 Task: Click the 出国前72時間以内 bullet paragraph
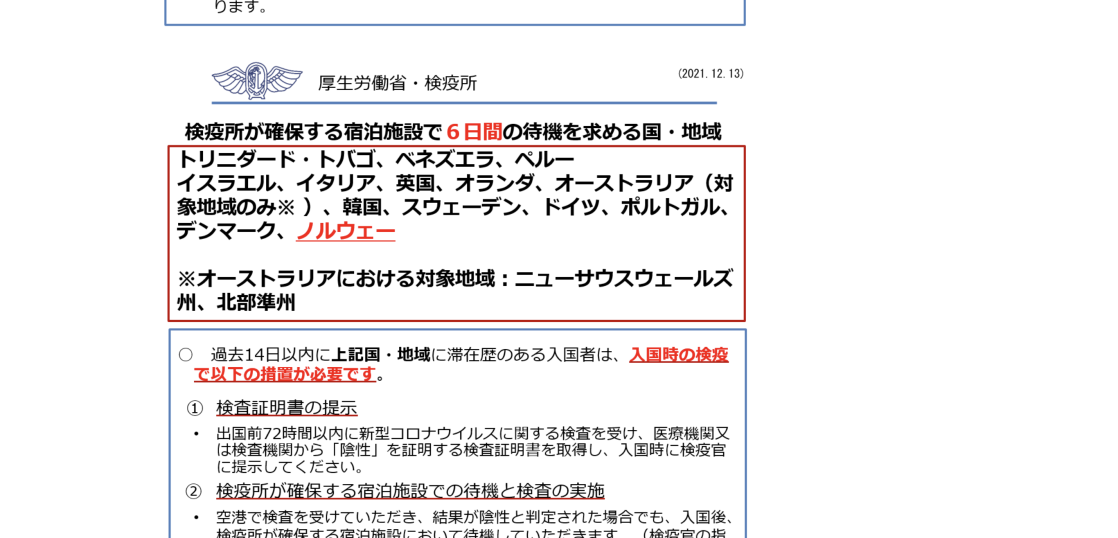point(472,450)
